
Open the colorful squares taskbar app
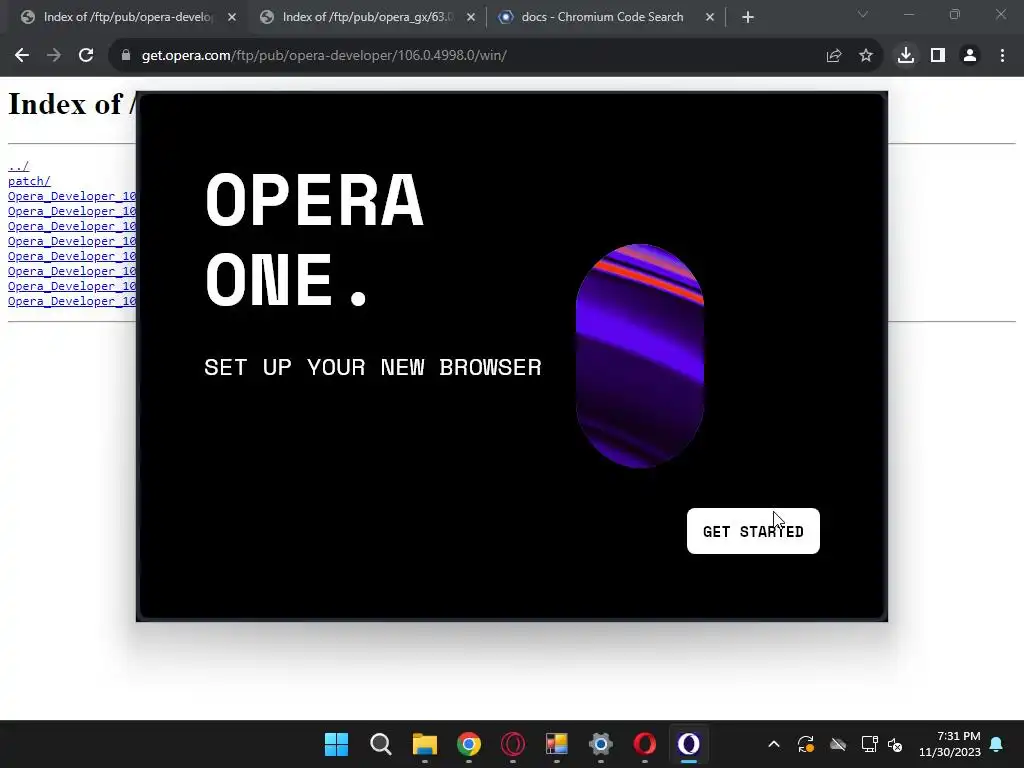coord(557,744)
